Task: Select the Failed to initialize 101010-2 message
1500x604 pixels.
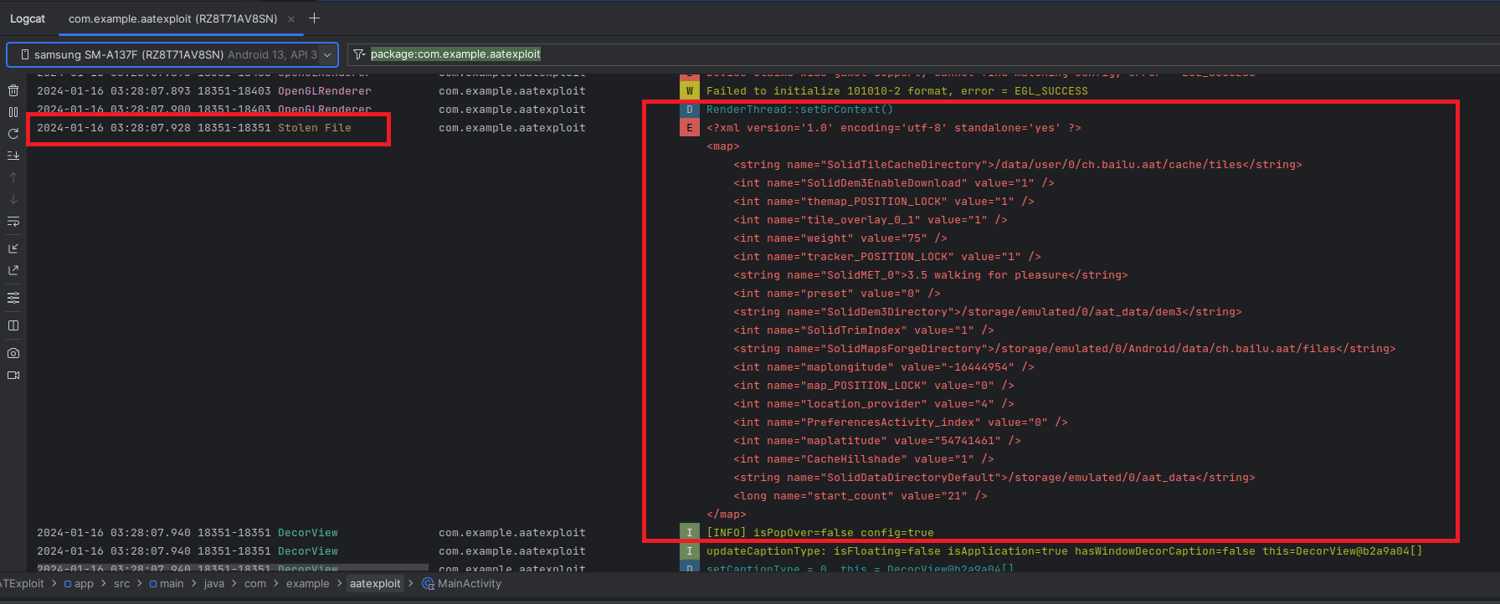Action: (897, 91)
